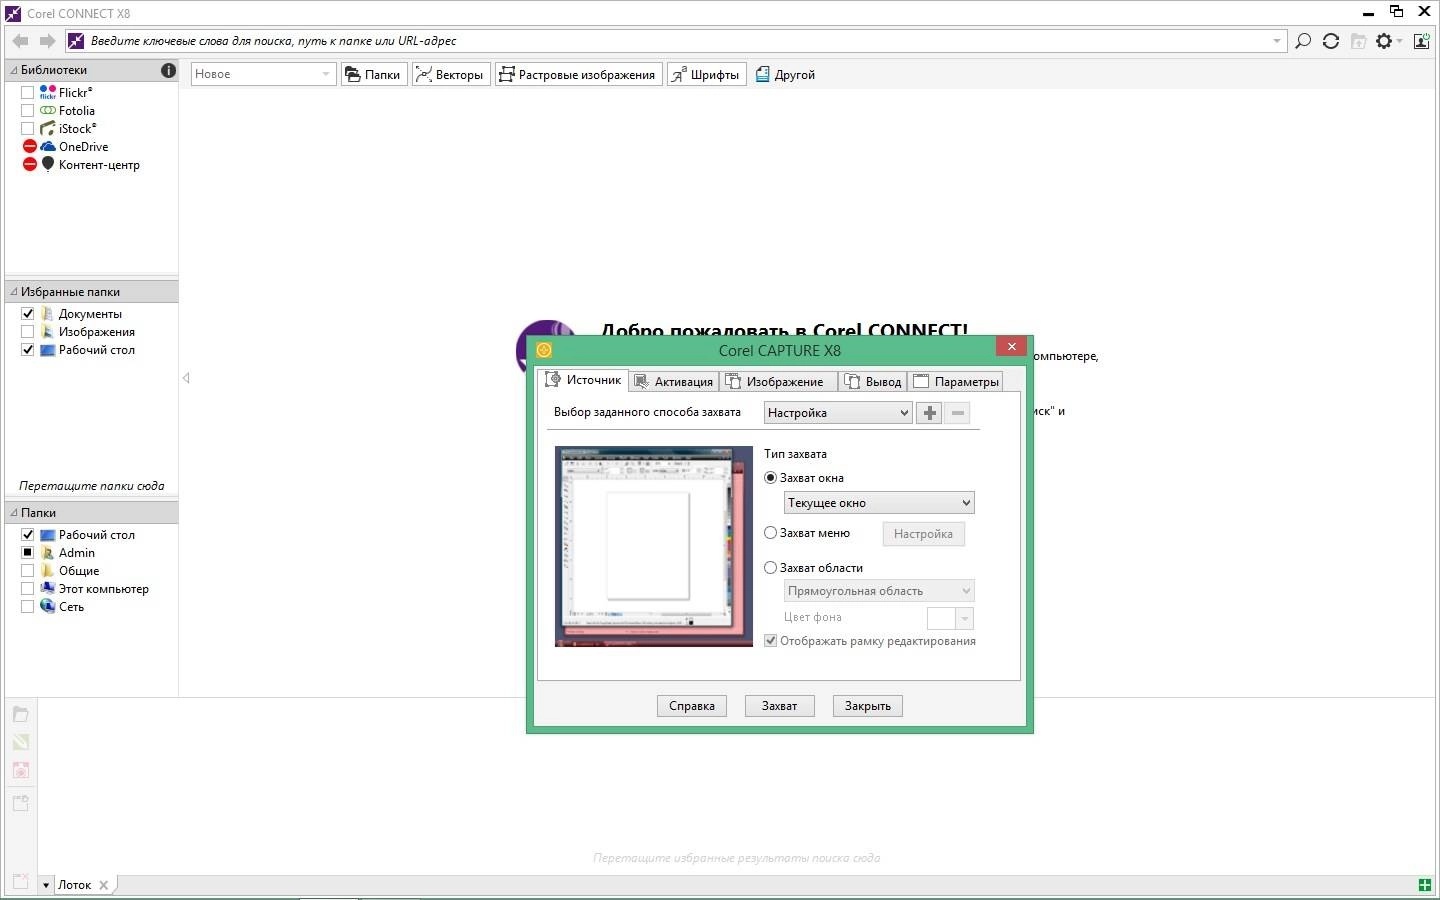Viewport: 1440px width, 900px height.
Task: Click the search magnifier icon
Action: [x=1303, y=41]
